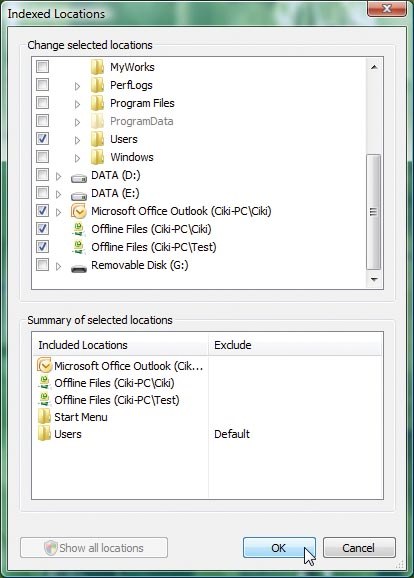
Task: Click the Included Locations column header
Action: tap(120, 345)
